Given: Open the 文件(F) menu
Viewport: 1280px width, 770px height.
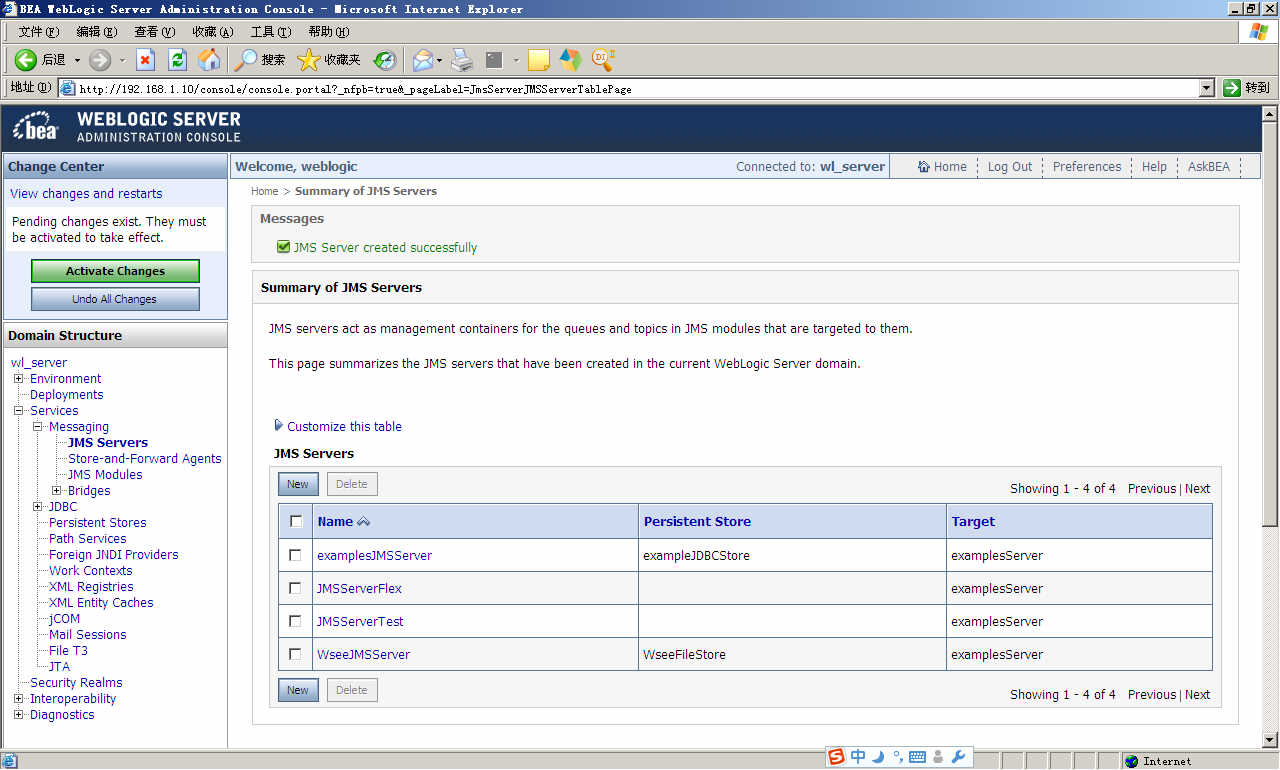Looking at the screenshot, I should click(x=39, y=32).
